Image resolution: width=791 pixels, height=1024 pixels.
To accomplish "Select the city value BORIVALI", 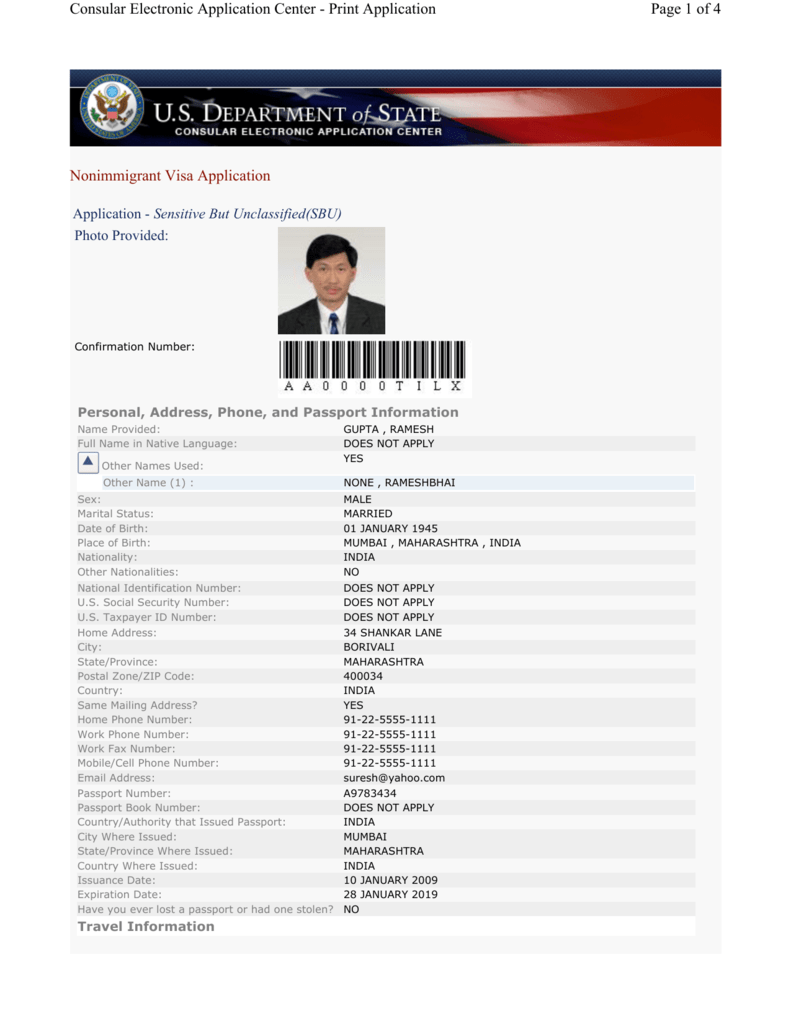I will click(369, 647).
